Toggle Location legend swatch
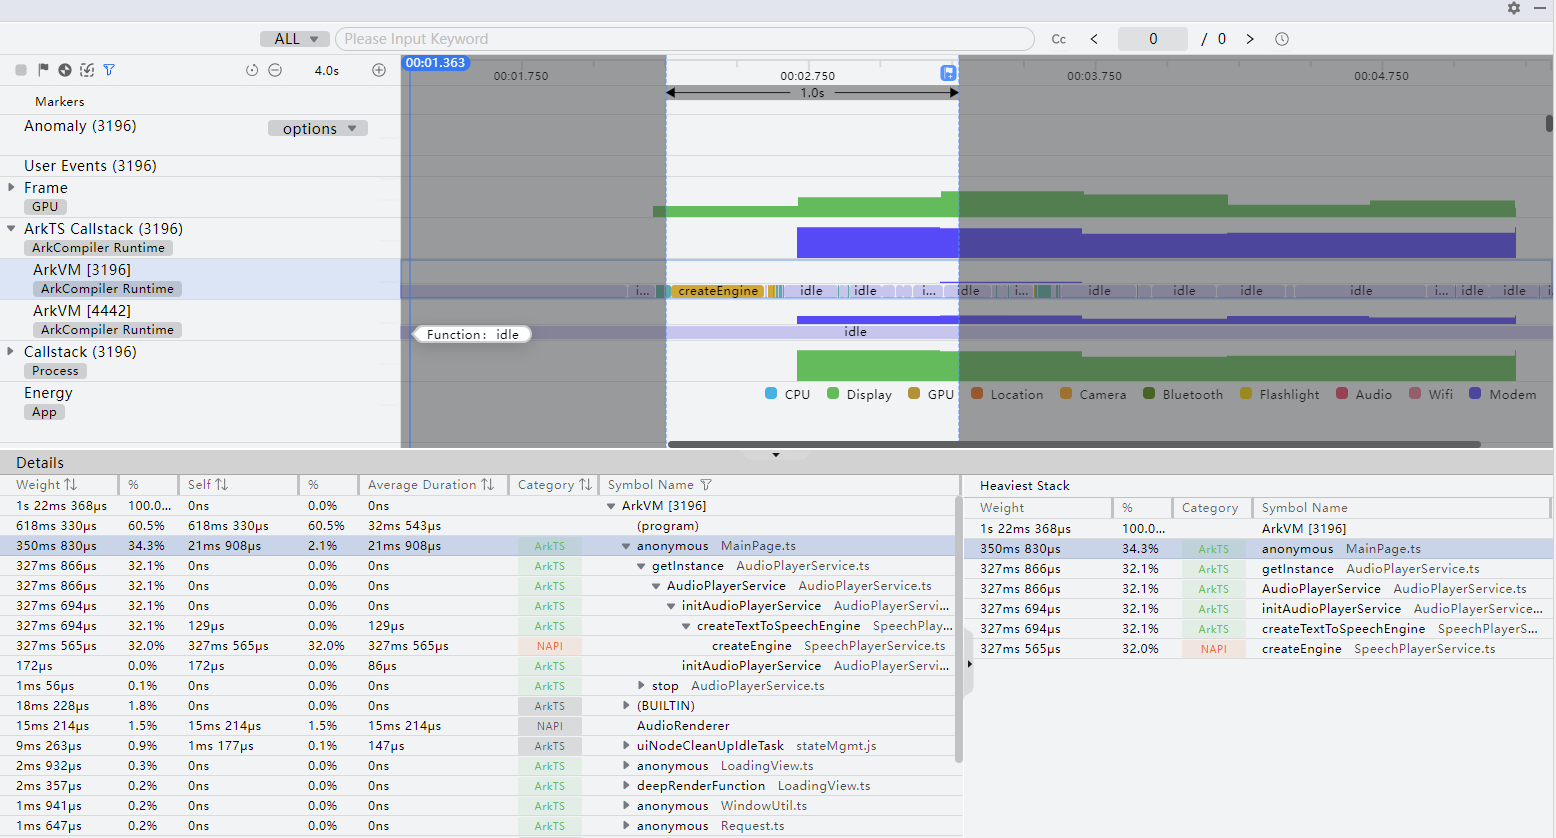Screen dimensions: 1556x838 pyautogui.click(x=977, y=393)
